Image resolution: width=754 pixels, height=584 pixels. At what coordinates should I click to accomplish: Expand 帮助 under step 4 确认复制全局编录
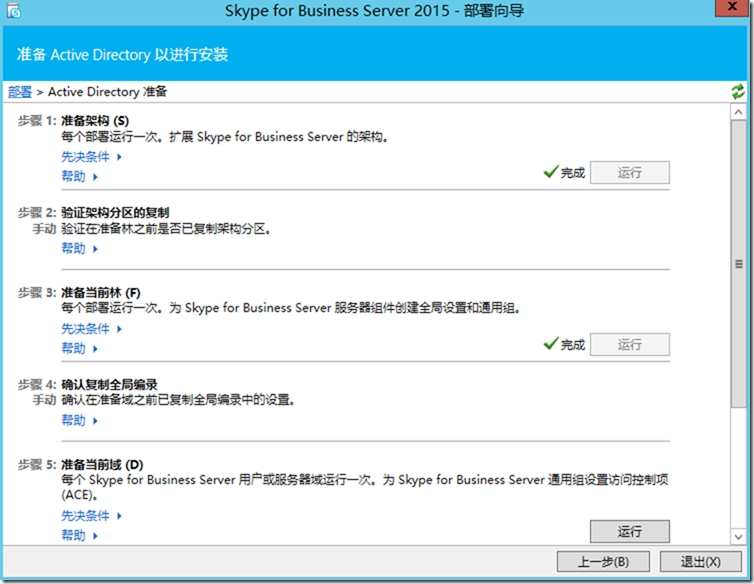(x=79, y=420)
